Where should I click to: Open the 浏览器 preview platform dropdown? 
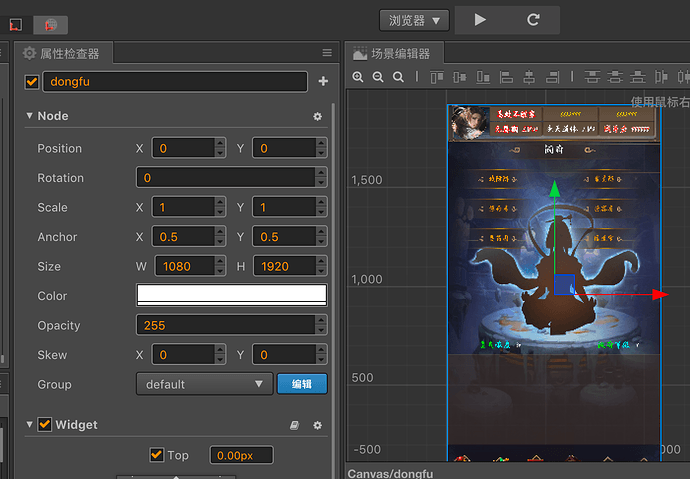pyautogui.click(x=414, y=20)
